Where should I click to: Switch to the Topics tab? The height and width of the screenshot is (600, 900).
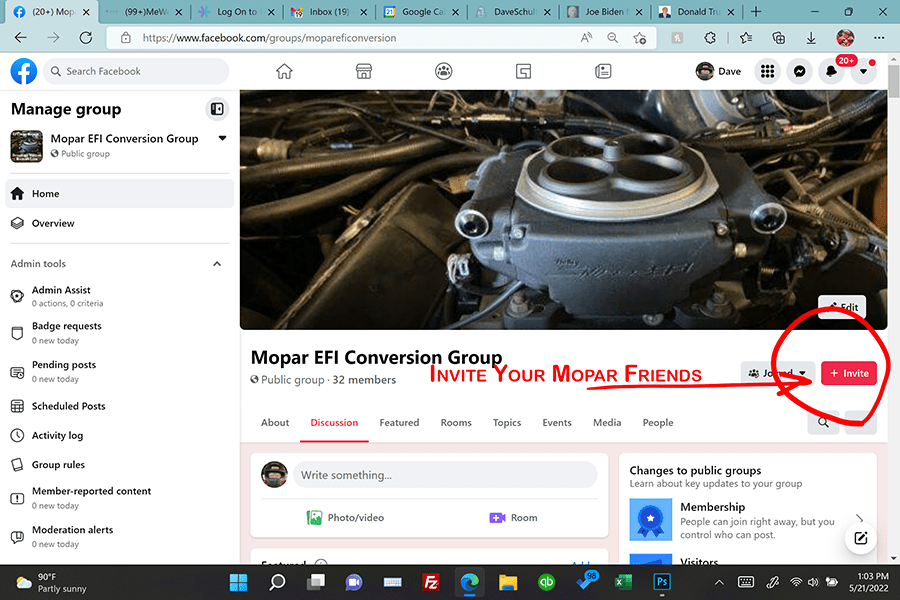(507, 423)
